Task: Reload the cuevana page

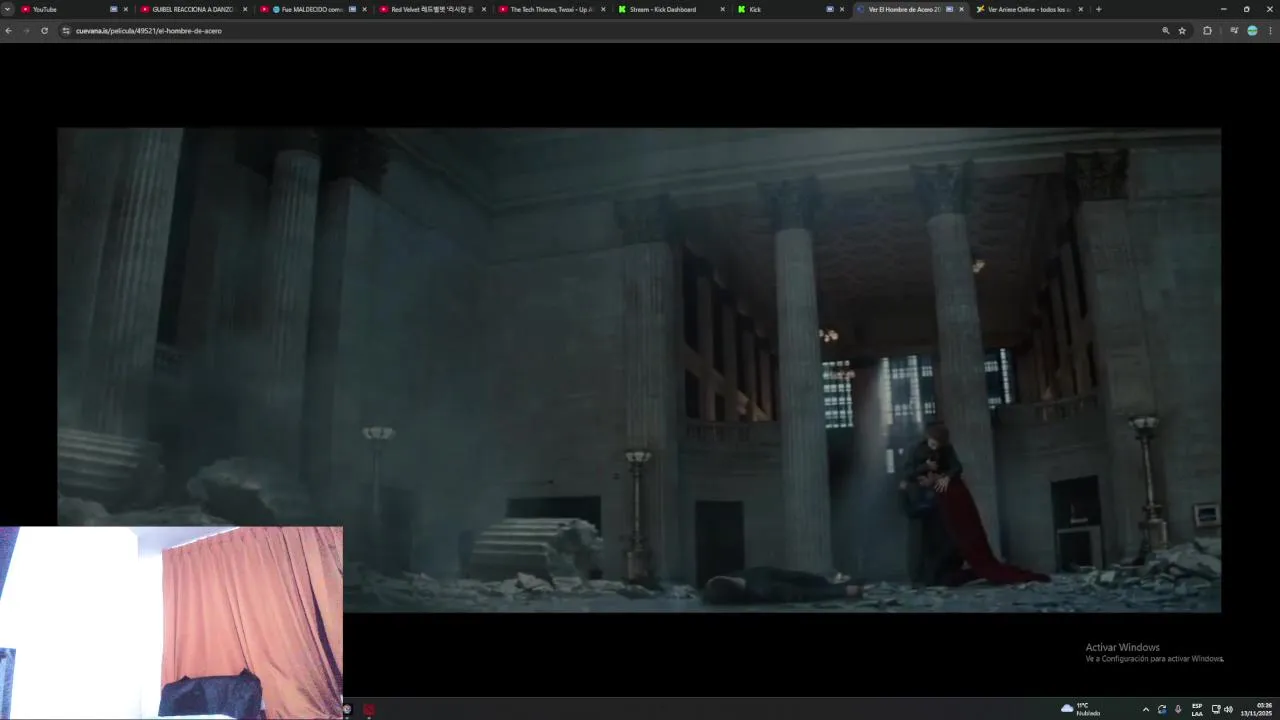Action: click(44, 31)
